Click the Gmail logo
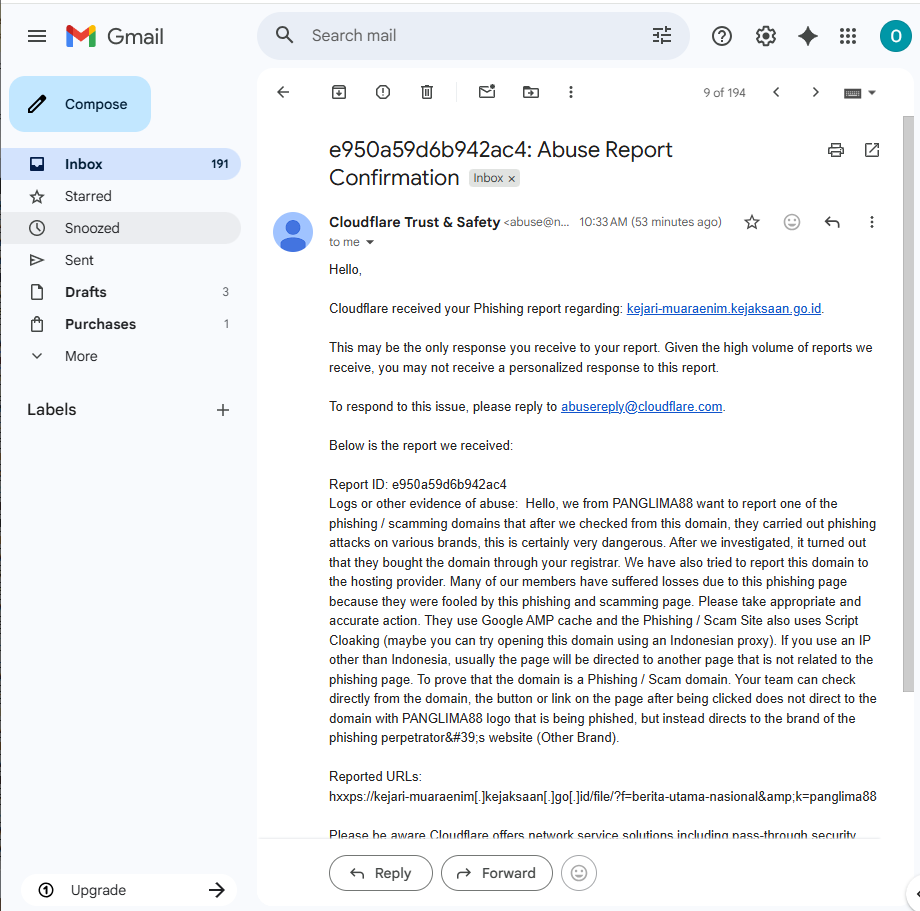This screenshot has height=911, width=920. pyautogui.click(x=115, y=36)
